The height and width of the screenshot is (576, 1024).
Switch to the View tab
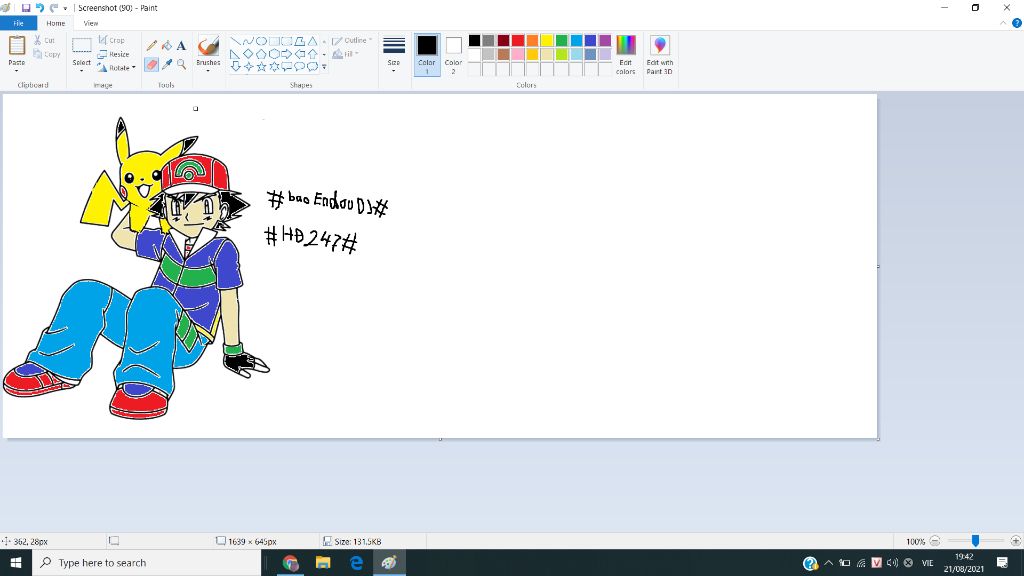click(91, 23)
